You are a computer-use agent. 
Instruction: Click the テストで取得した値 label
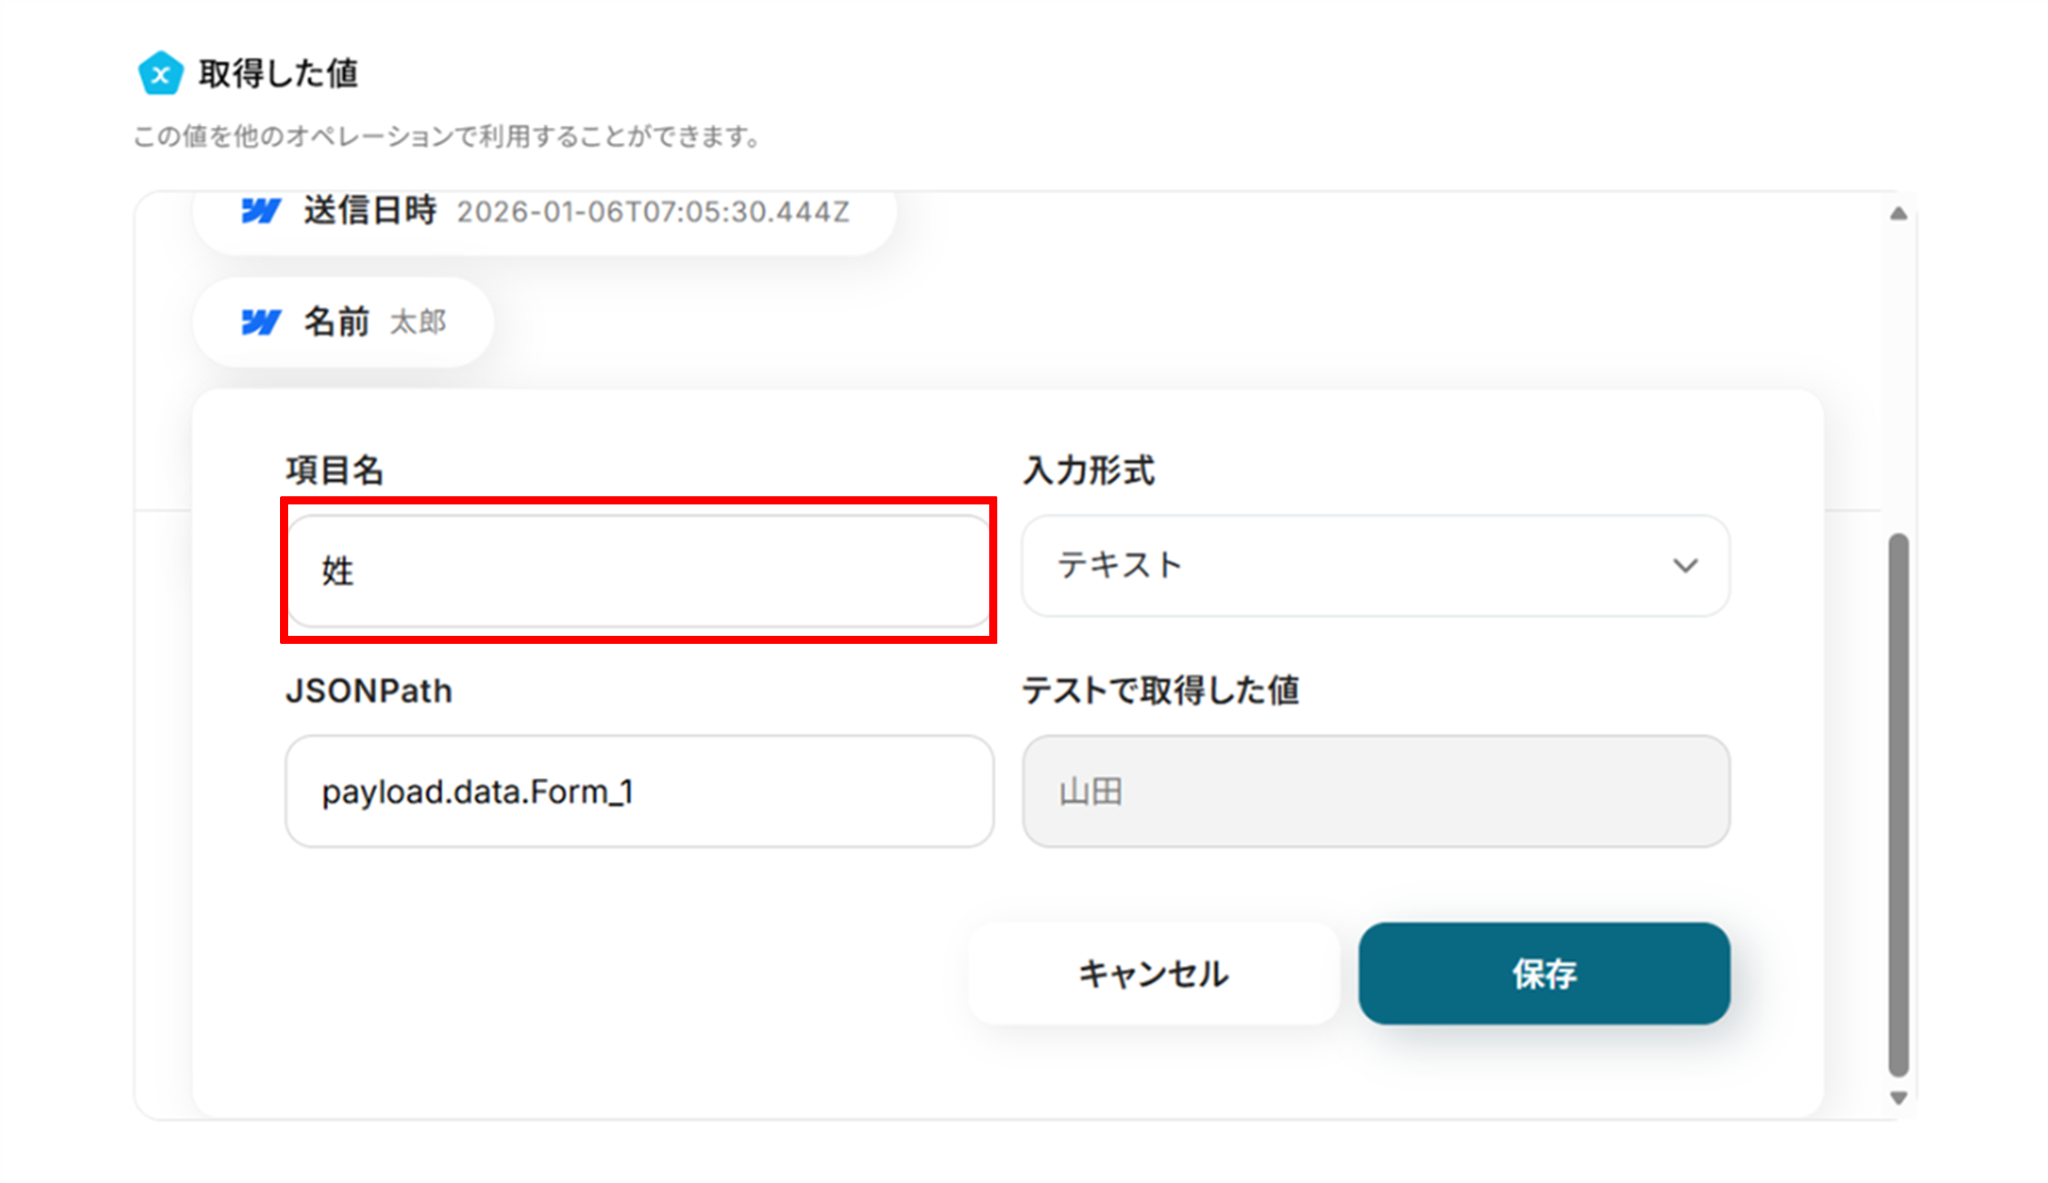(1160, 691)
